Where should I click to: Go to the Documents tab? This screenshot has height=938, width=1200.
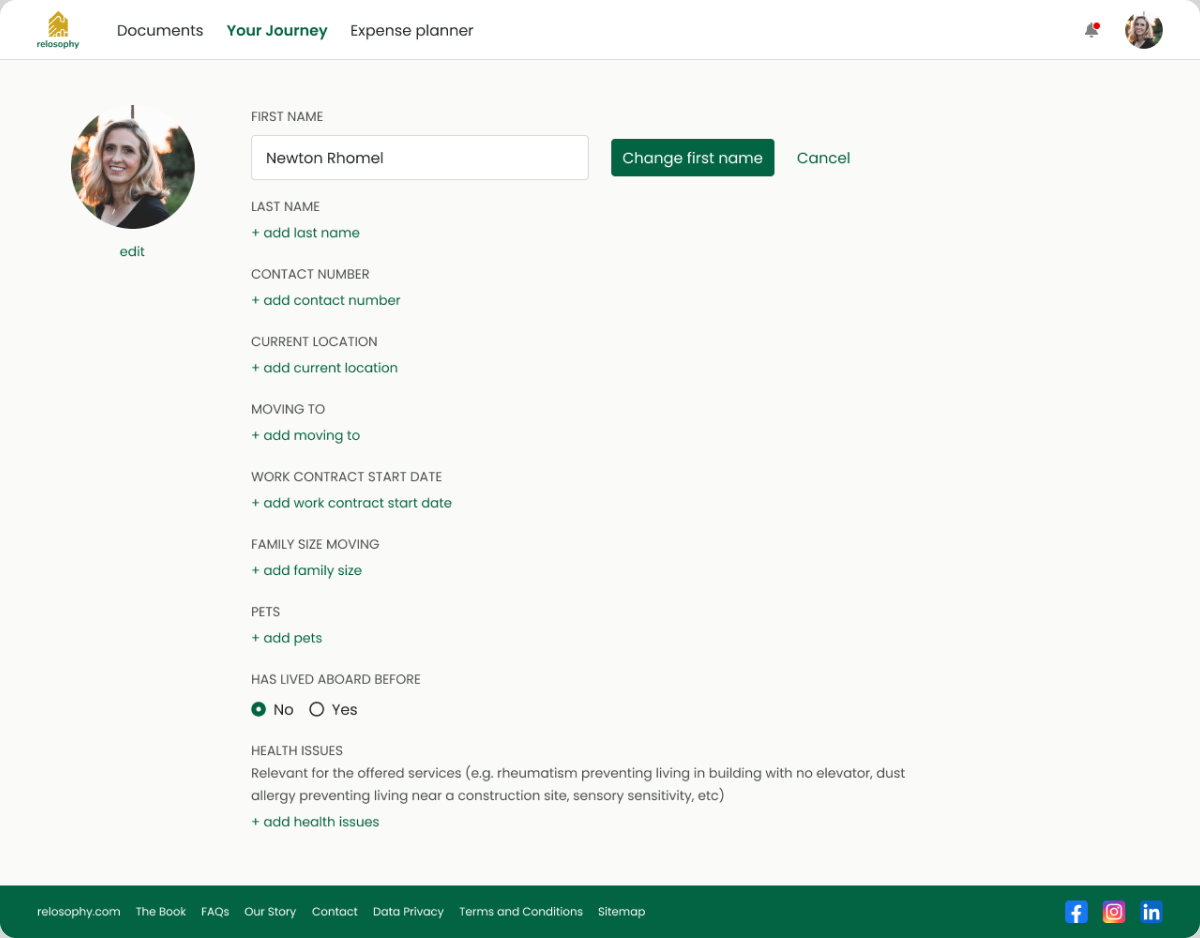click(x=160, y=30)
